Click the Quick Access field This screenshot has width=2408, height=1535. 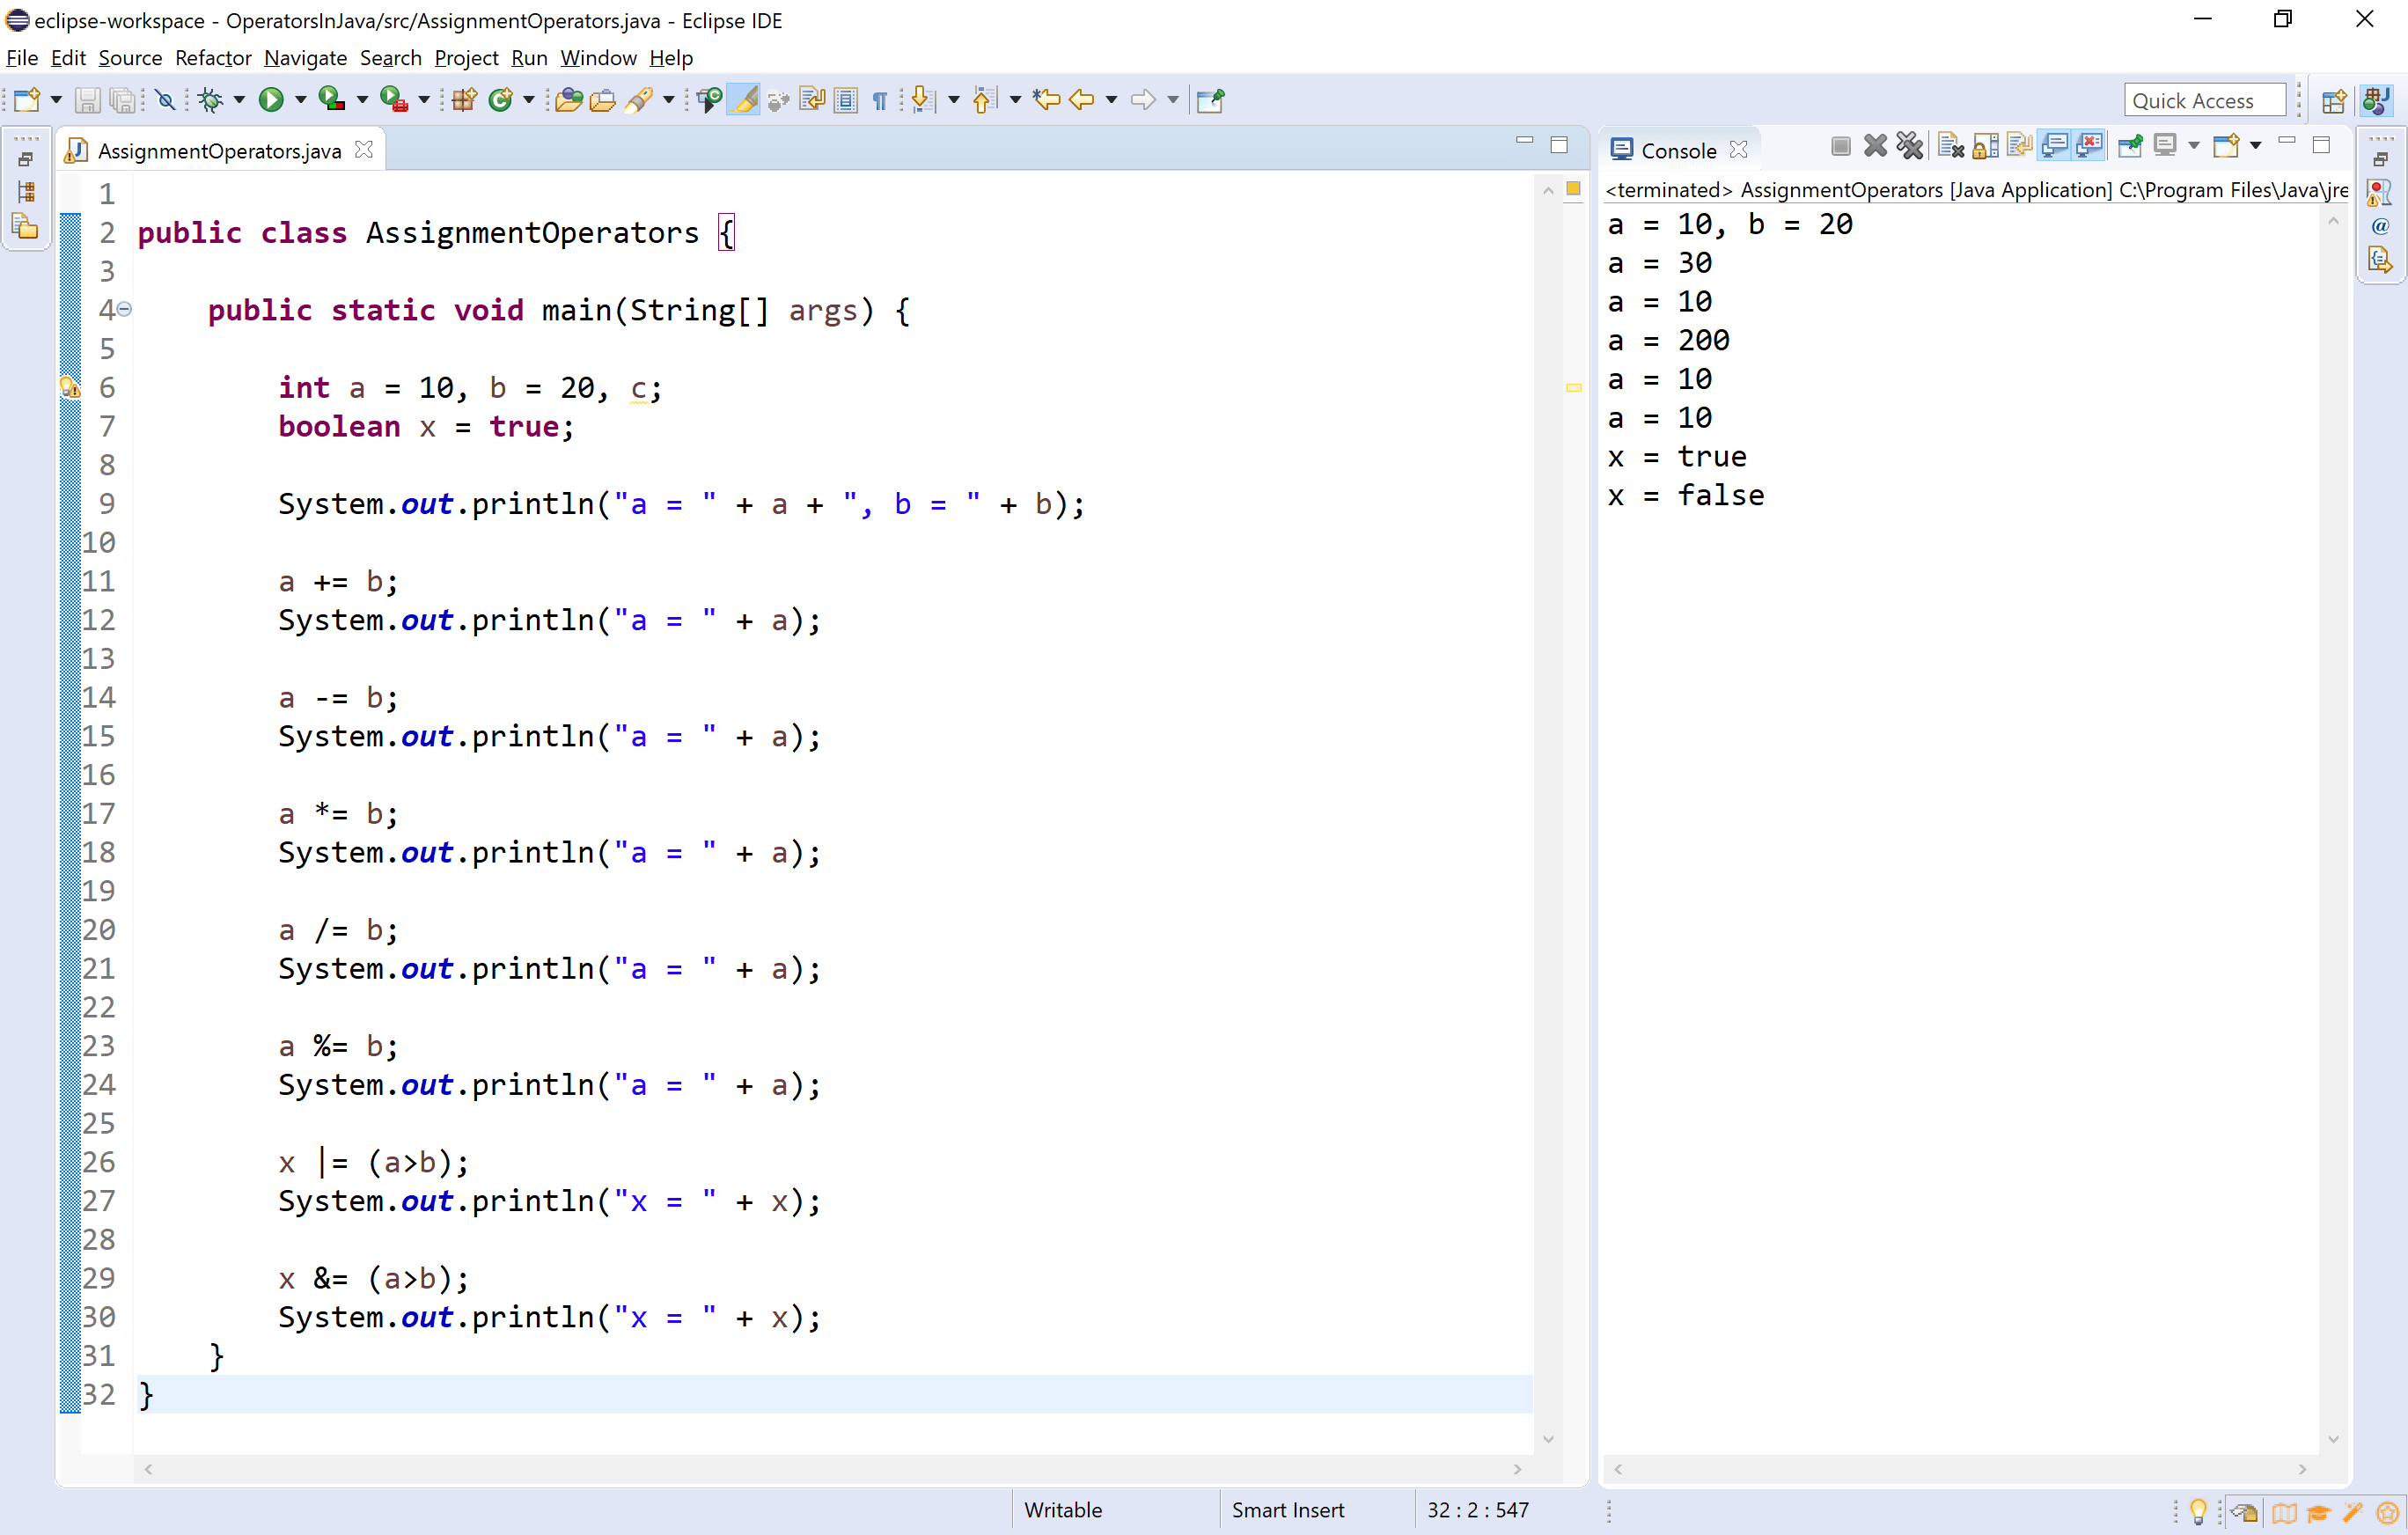click(2204, 99)
